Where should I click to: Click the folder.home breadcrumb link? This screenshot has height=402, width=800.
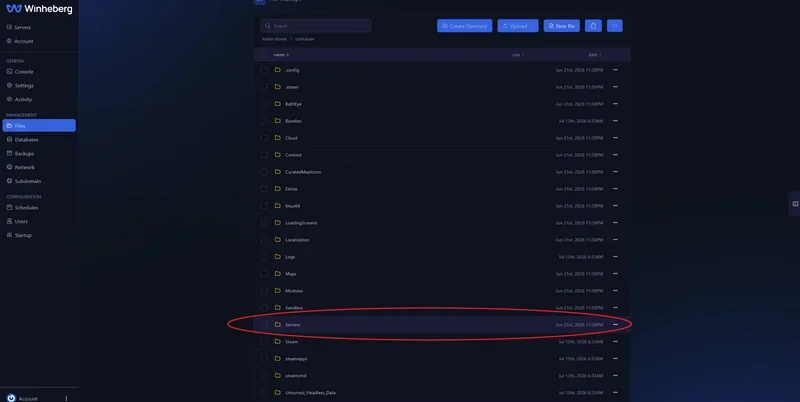[274, 39]
